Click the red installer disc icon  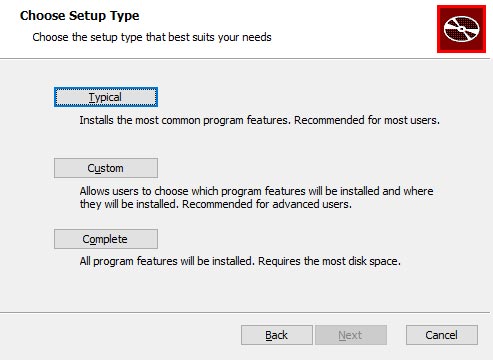pyautogui.click(x=461, y=29)
